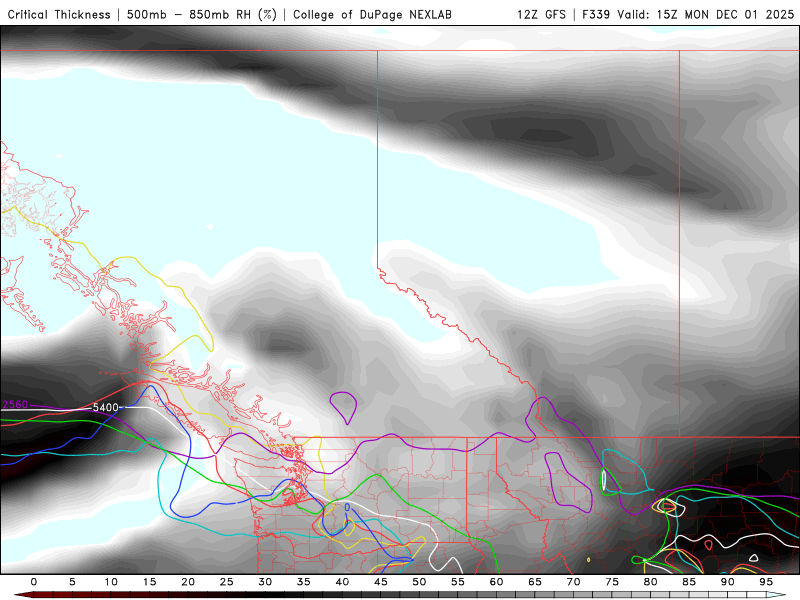The height and width of the screenshot is (600, 800).
Task: Click the "50" value on the RH color scale
Action: click(419, 582)
